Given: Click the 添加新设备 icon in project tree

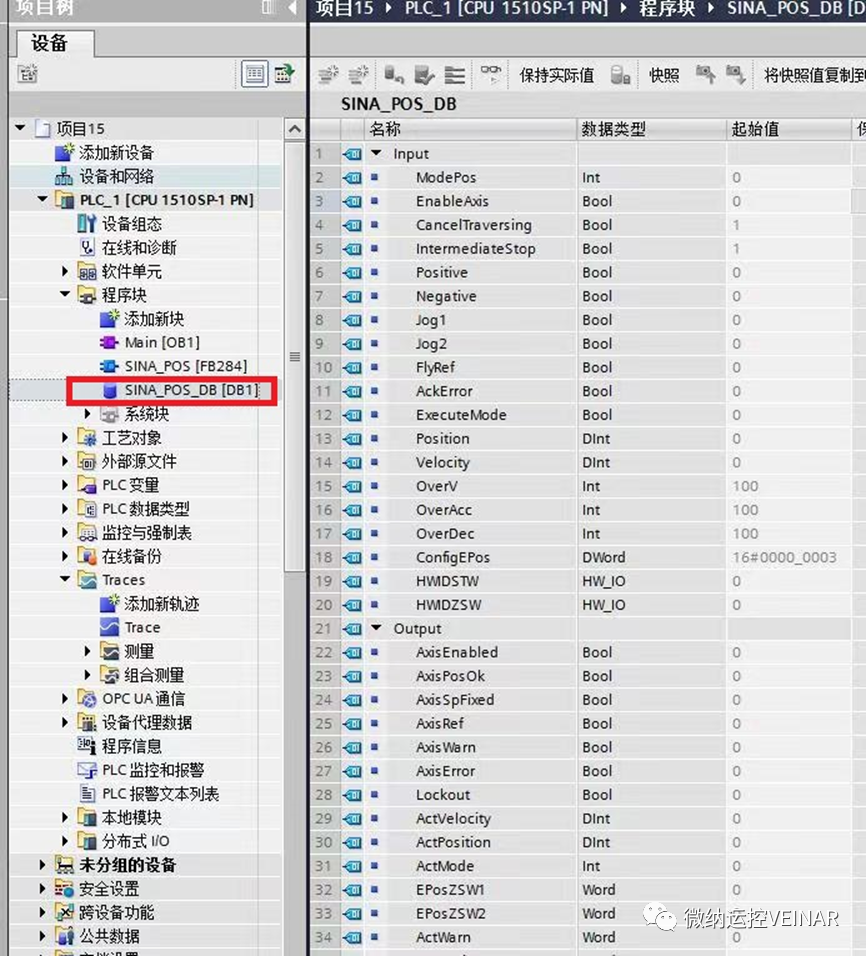Looking at the screenshot, I should click(65, 153).
